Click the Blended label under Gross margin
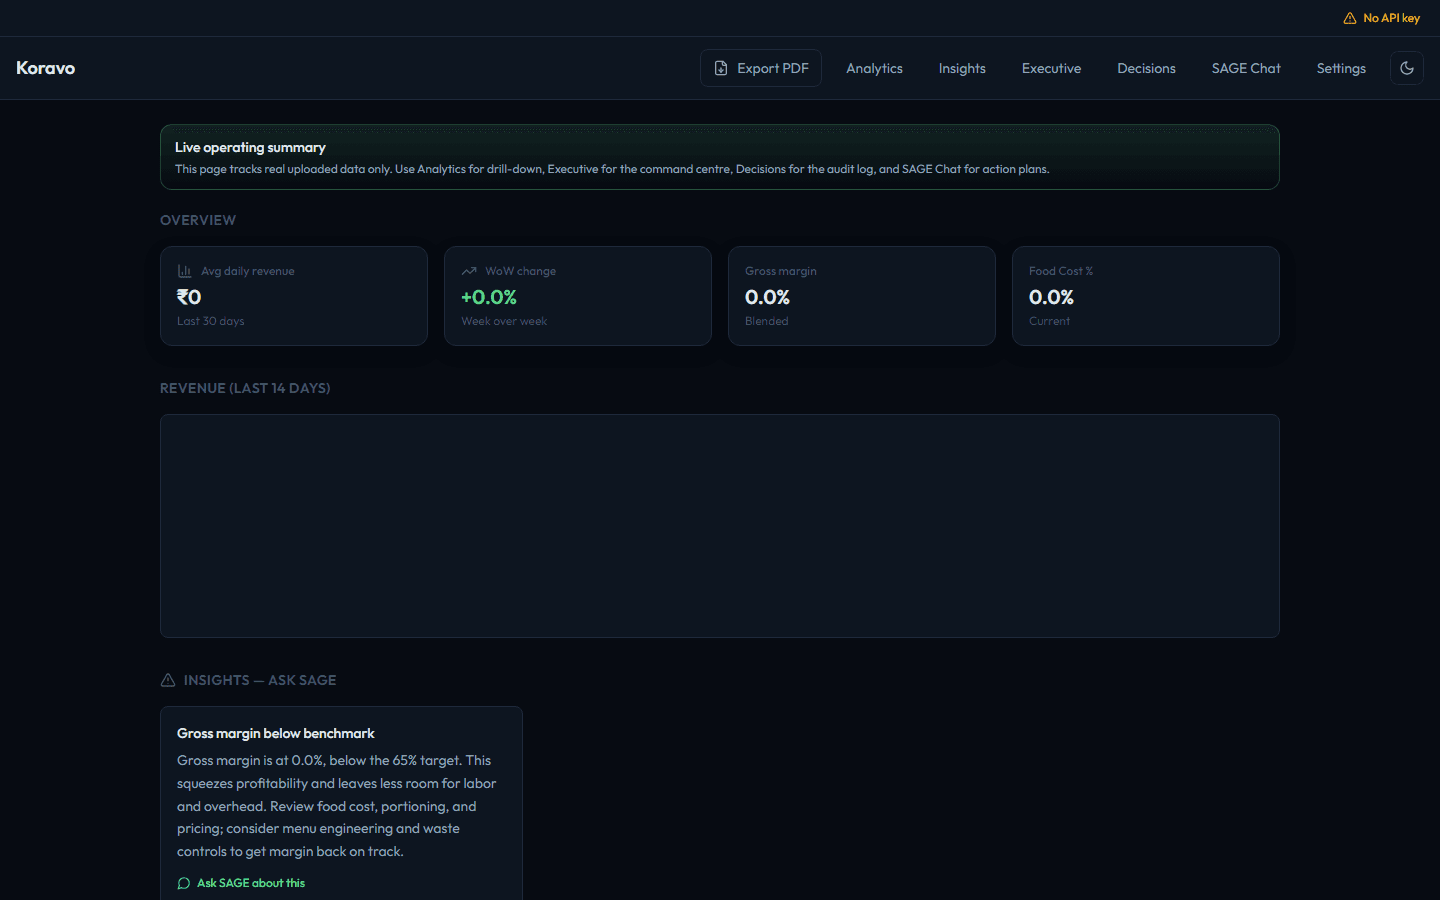This screenshot has height=900, width=1440. click(767, 321)
